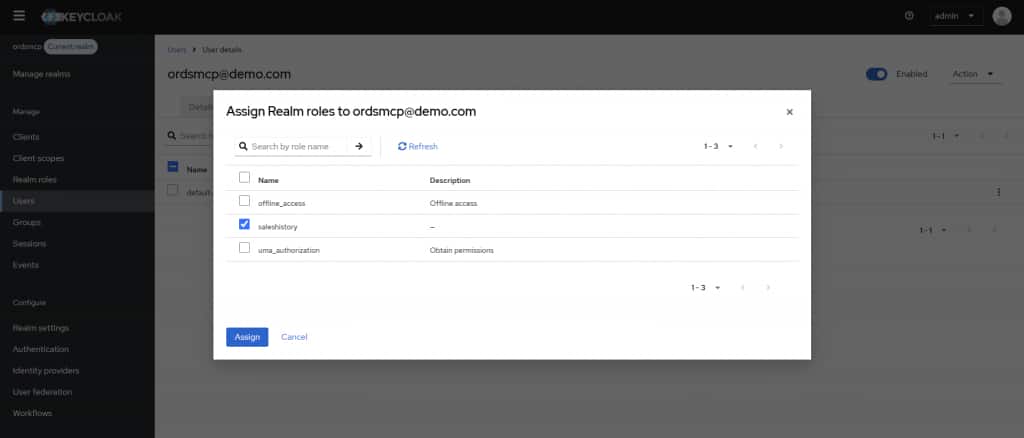
Task: Open Manage realms in sidebar
Action: coord(41,74)
